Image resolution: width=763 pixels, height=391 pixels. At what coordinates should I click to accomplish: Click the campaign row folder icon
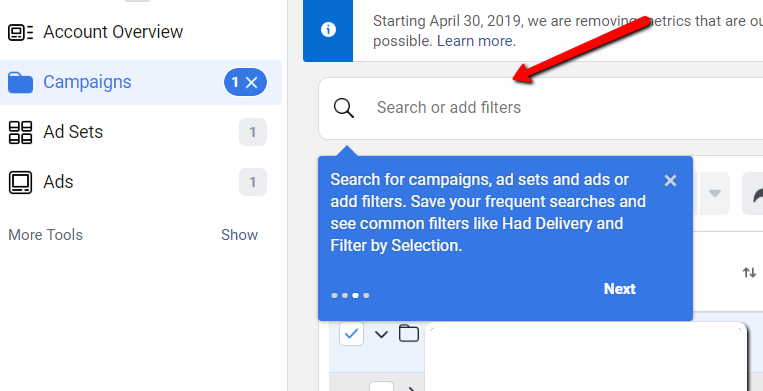(409, 334)
